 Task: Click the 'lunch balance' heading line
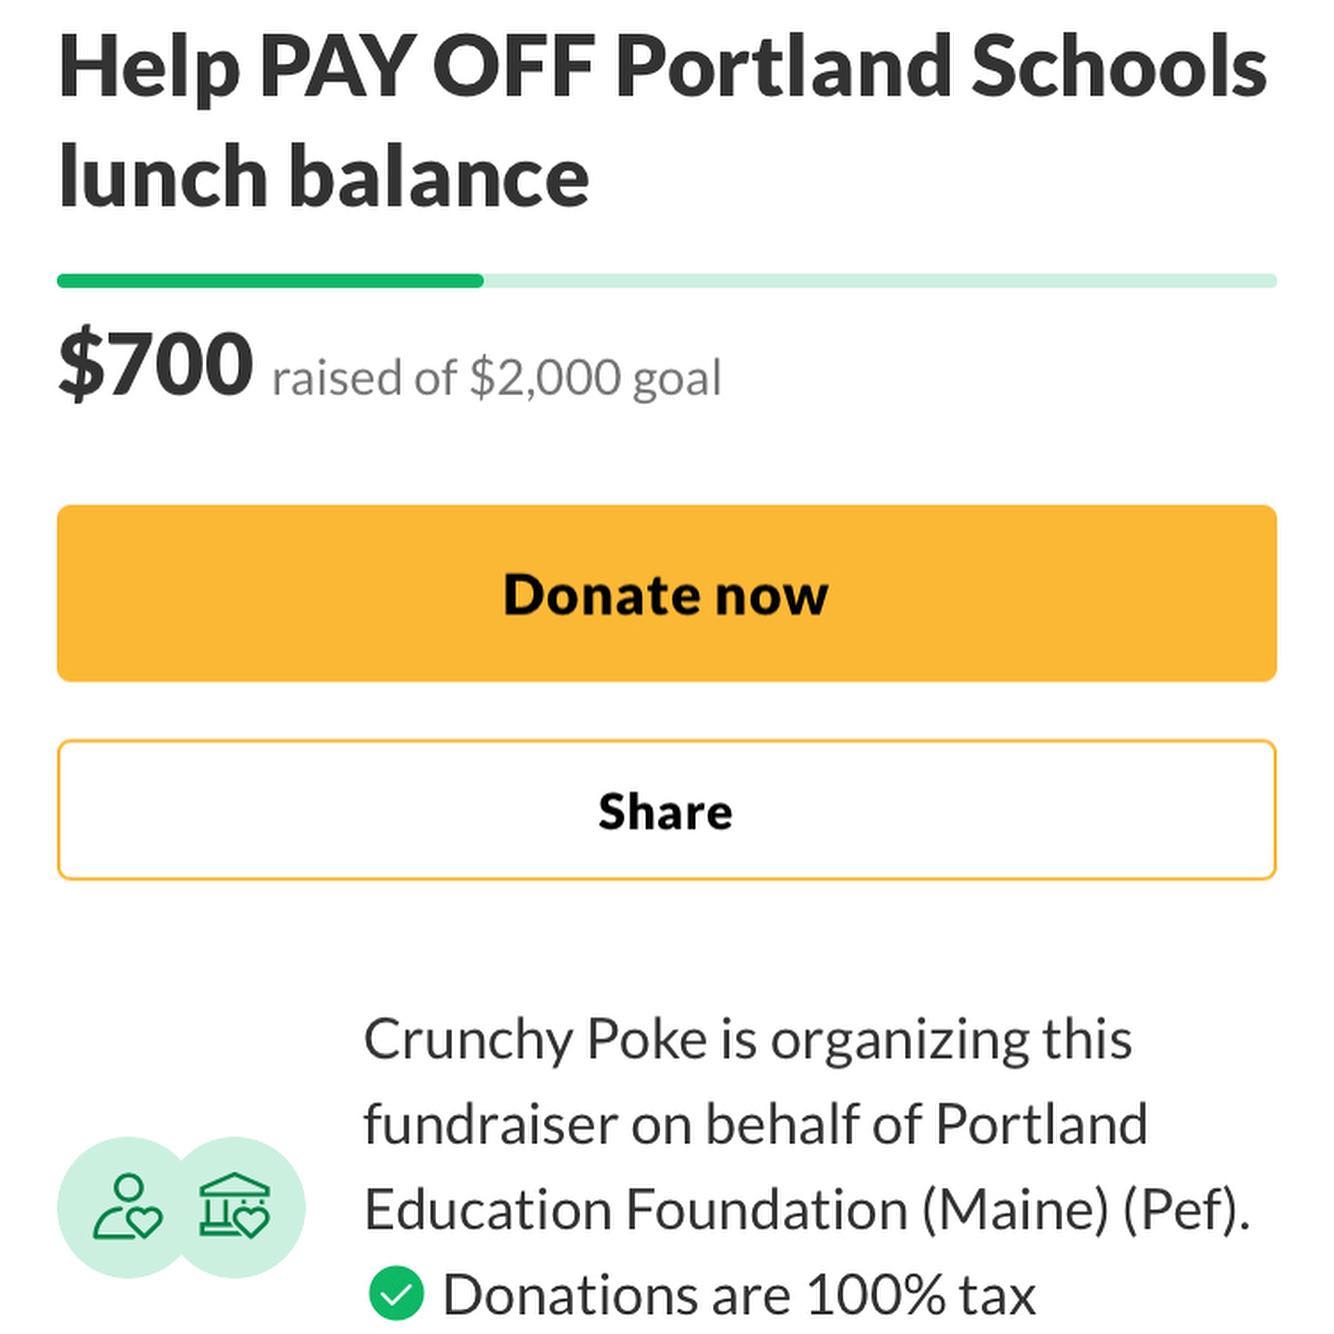(324, 175)
